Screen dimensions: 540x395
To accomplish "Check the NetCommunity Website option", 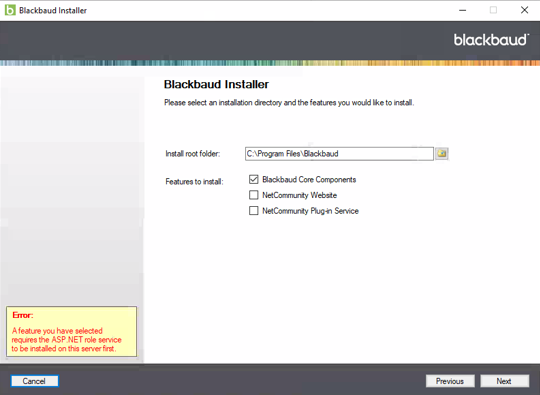I will coord(253,195).
